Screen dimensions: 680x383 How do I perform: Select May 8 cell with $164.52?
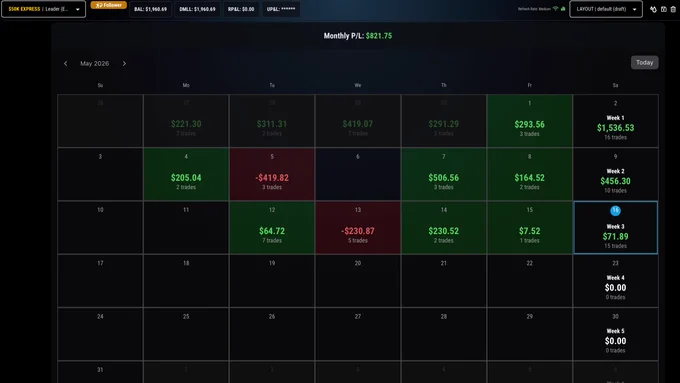(x=530, y=174)
